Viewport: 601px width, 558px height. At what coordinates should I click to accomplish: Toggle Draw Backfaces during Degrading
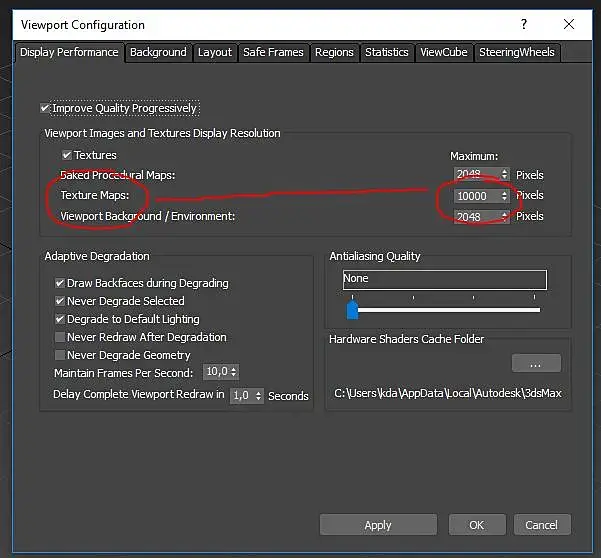(60, 283)
